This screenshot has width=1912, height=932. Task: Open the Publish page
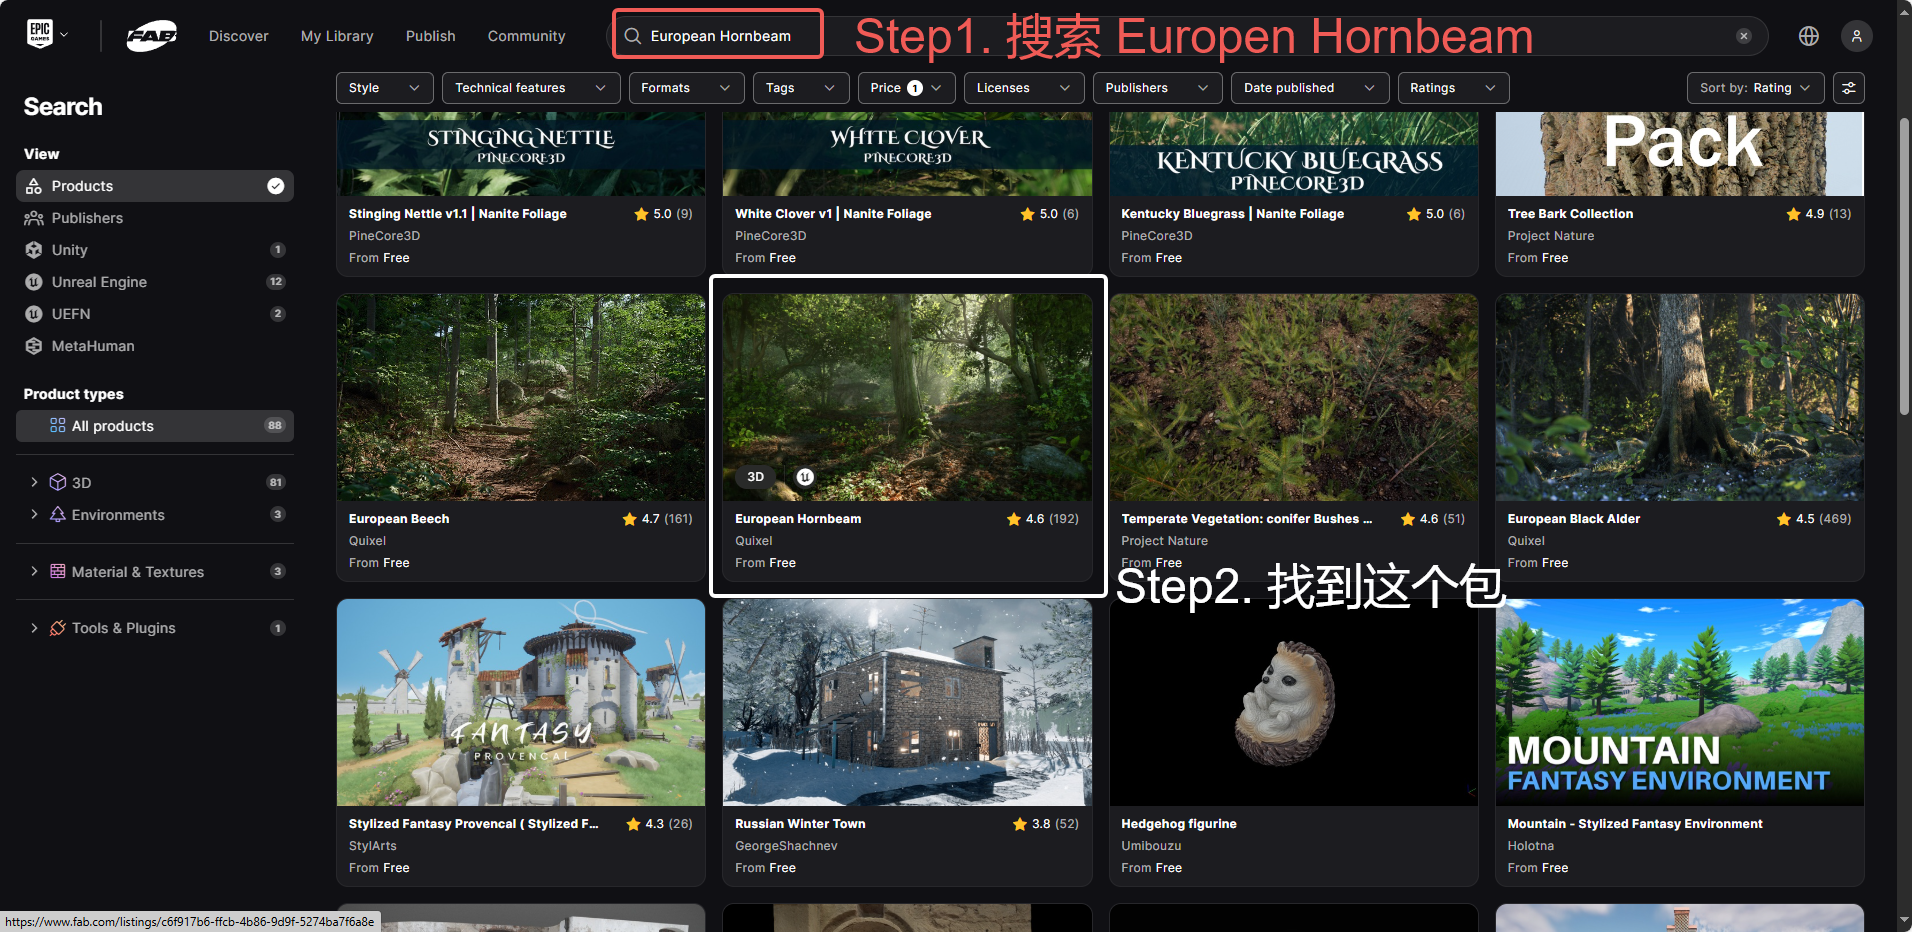click(x=430, y=36)
